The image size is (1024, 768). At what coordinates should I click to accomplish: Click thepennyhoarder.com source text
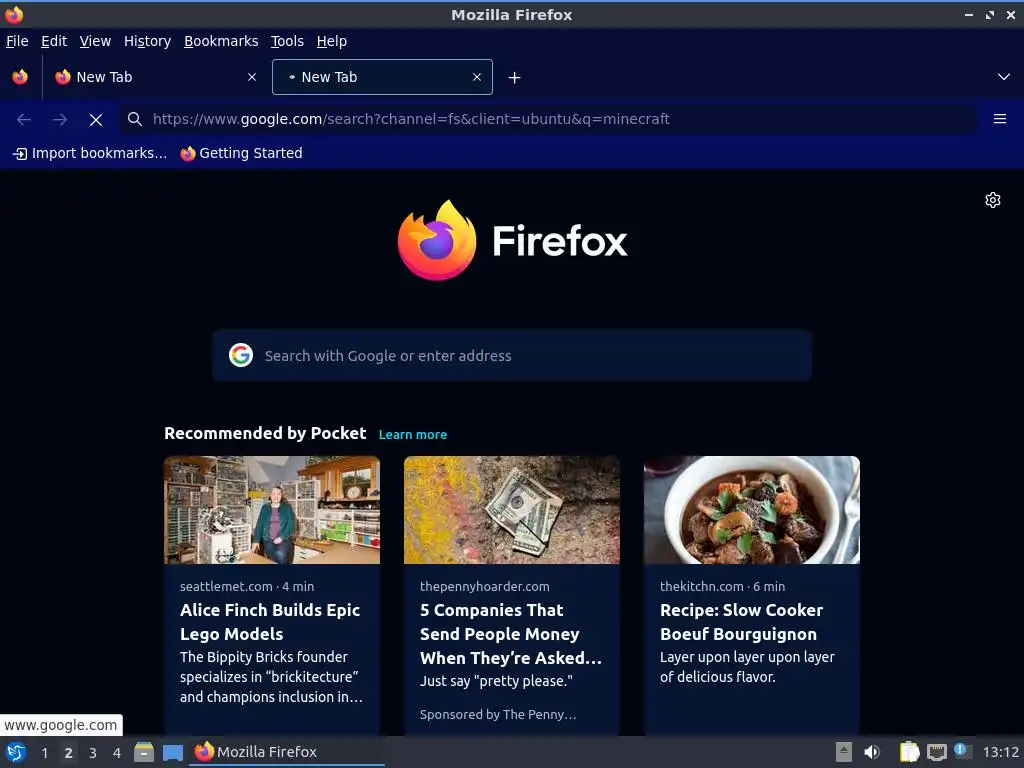point(485,586)
